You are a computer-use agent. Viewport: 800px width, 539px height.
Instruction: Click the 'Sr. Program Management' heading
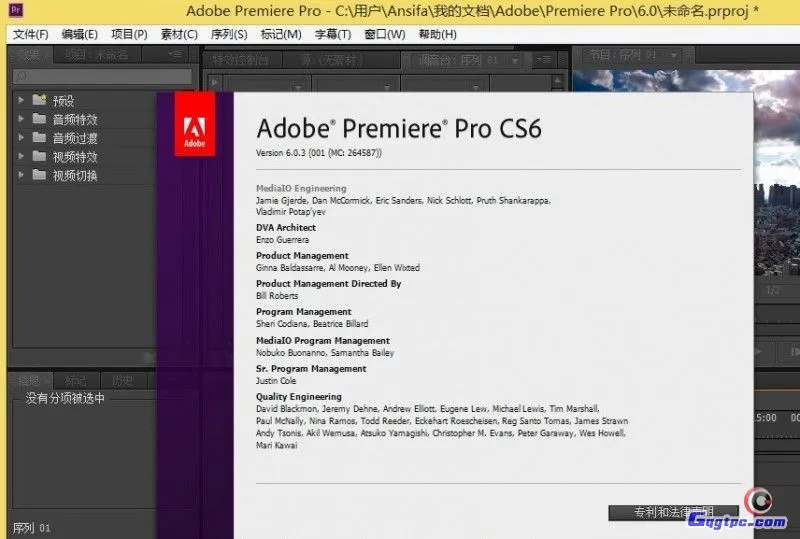point(311,369)
